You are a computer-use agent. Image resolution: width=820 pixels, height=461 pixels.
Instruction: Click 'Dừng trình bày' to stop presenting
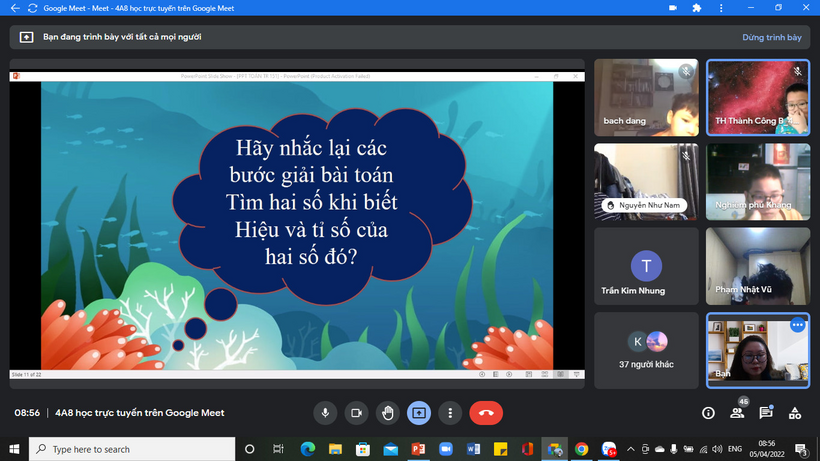coord(771,37)
